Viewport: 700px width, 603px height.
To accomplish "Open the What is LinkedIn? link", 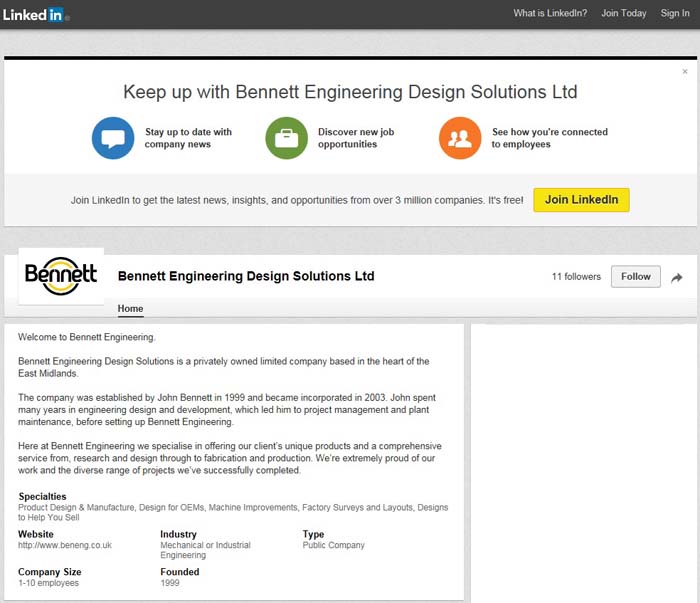I will (550, 13).
